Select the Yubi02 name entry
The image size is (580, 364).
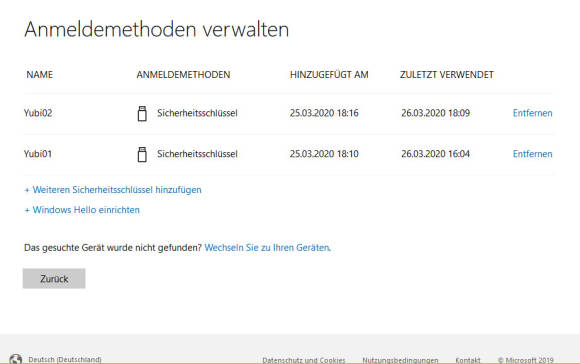(38, 113)
